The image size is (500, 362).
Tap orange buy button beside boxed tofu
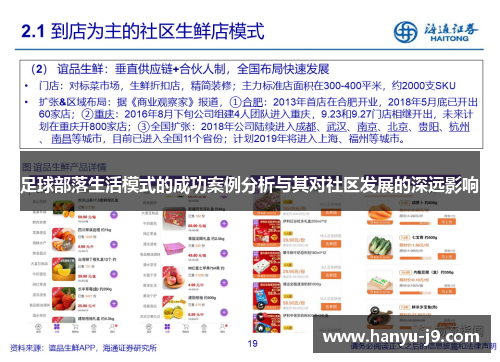[x=447, y=291]
